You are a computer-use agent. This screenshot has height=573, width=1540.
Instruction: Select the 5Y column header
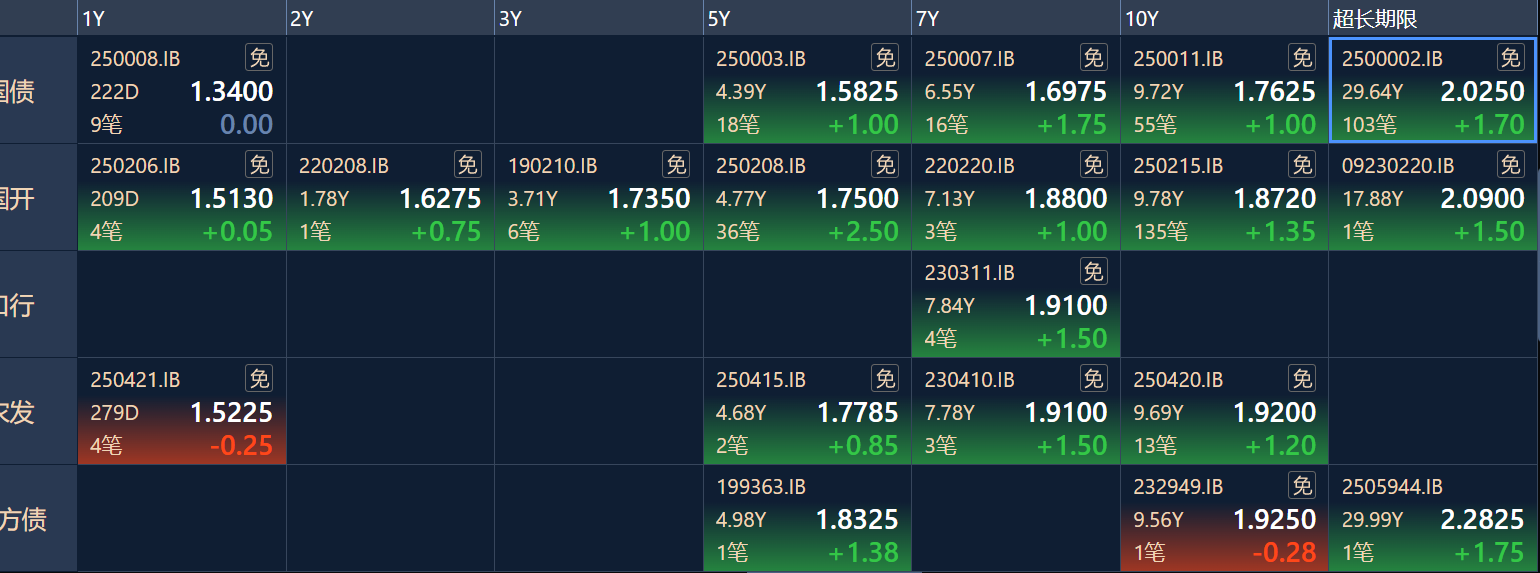tap(807, 19)
